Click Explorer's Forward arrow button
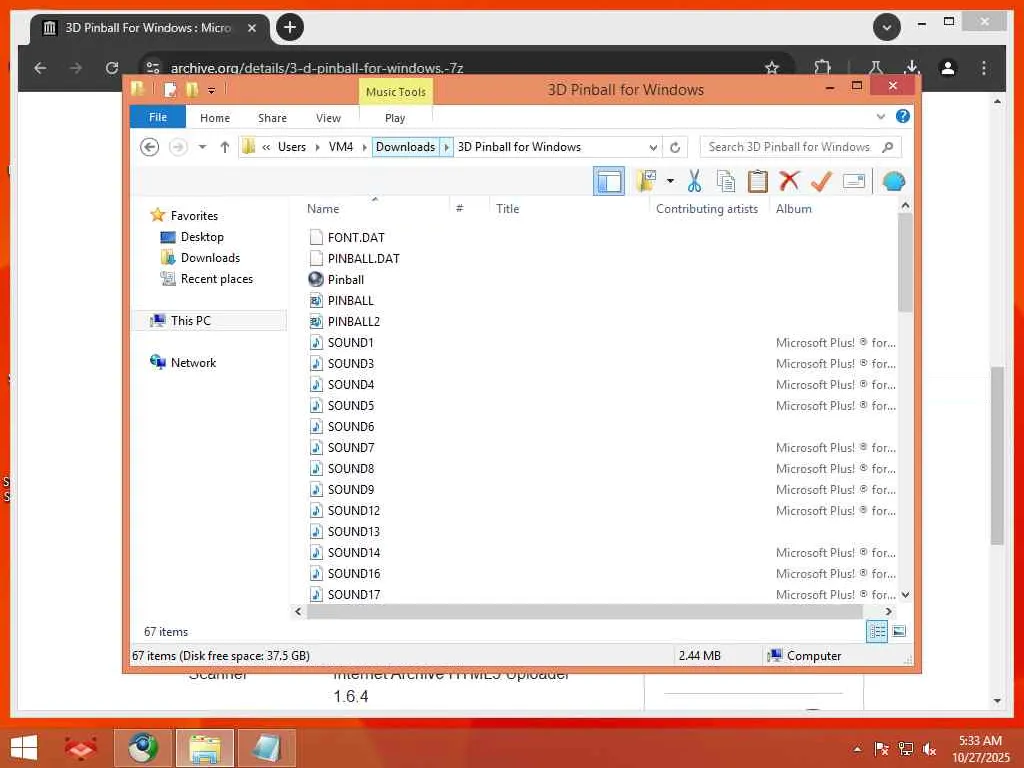The width and height of the screenshot is (1024, 768). [178, 147]
